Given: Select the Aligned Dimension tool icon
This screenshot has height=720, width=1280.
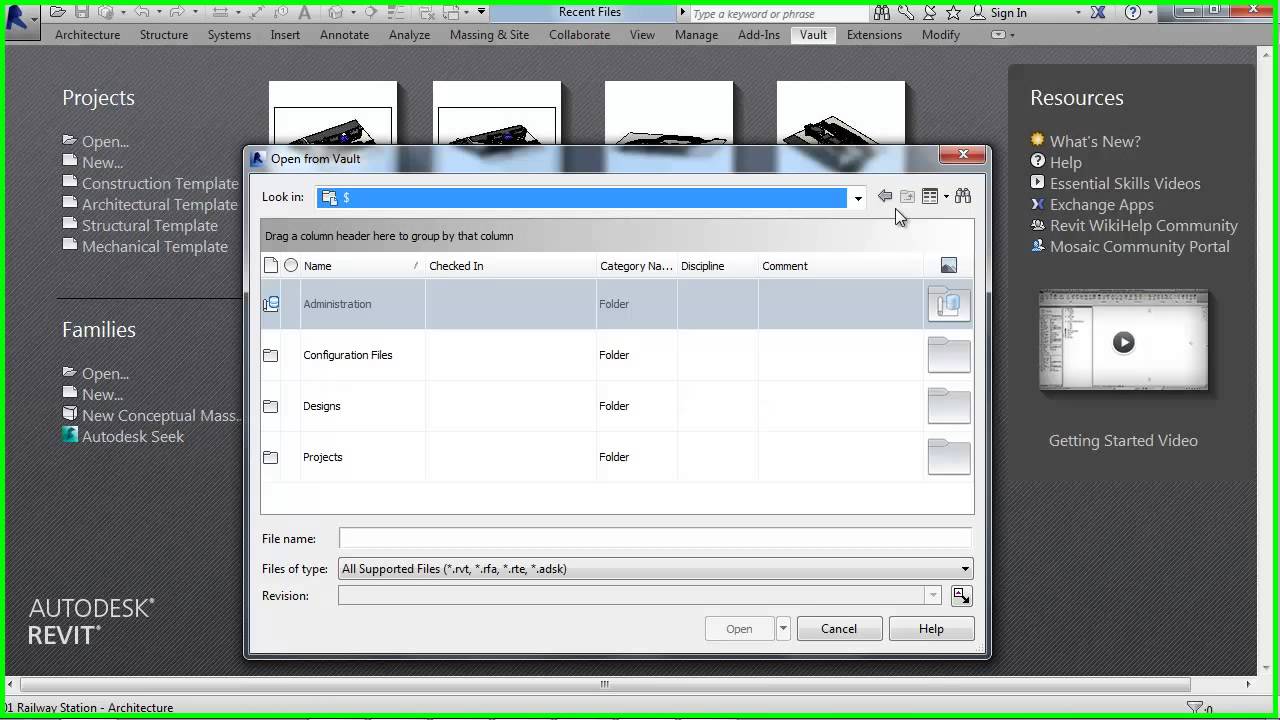Looking at the screenshot, I should tap(256, 12).
